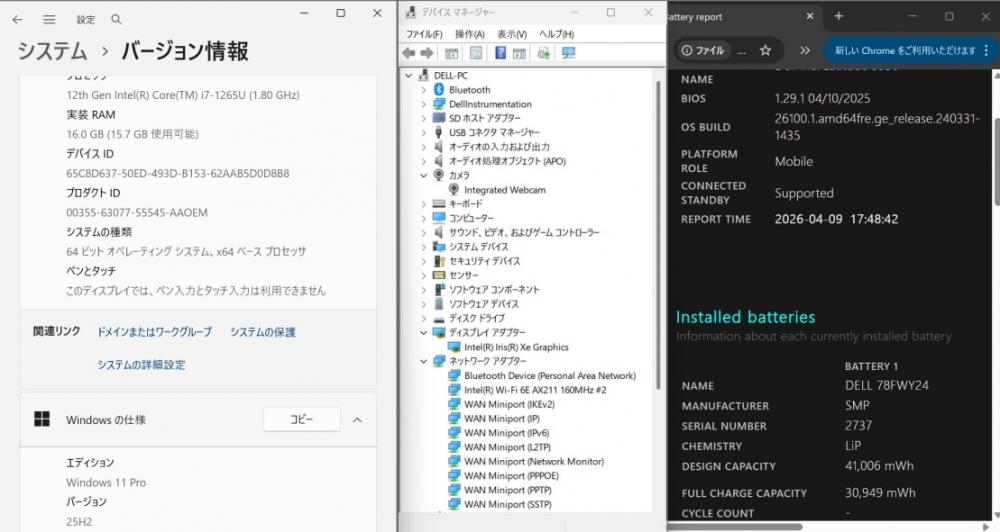Collapse the DELL-PC root node
This screenshot has height=532, width=1000.
409,75
